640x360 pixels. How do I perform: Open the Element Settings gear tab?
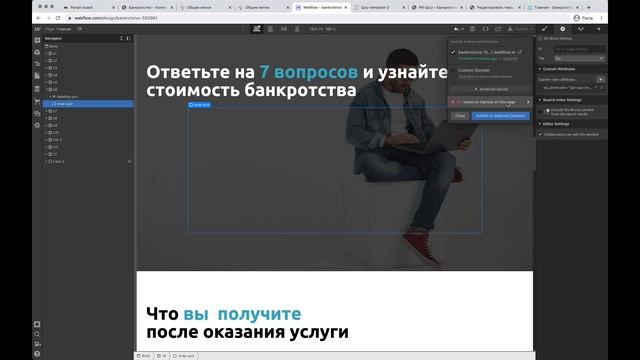click(x=562, y=29)
